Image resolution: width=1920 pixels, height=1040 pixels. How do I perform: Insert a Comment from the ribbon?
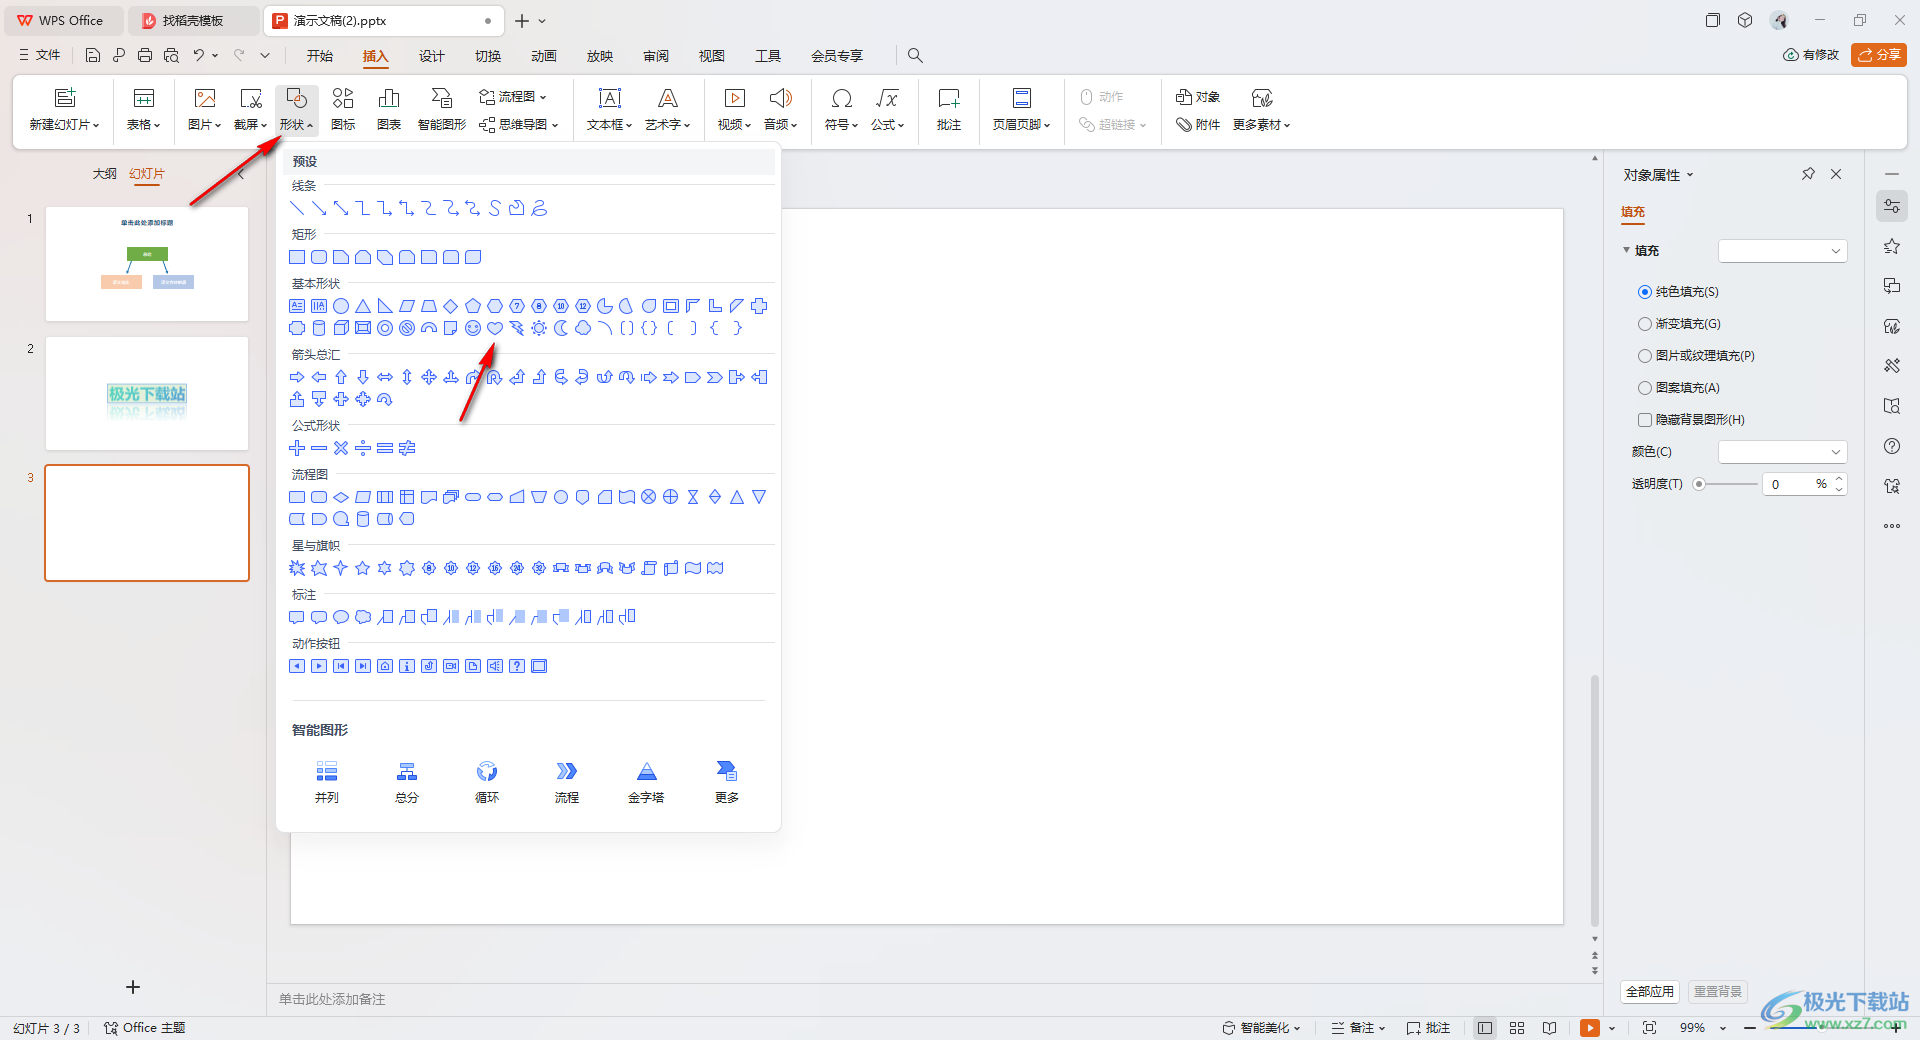(949, 109)
